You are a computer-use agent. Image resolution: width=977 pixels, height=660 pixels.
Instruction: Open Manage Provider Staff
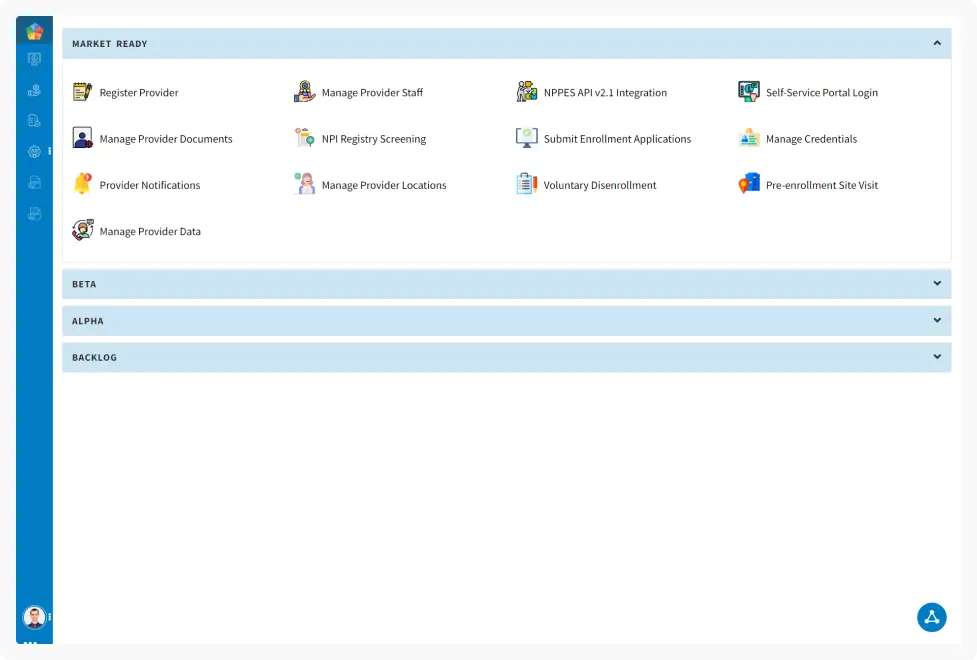[371, 93]
